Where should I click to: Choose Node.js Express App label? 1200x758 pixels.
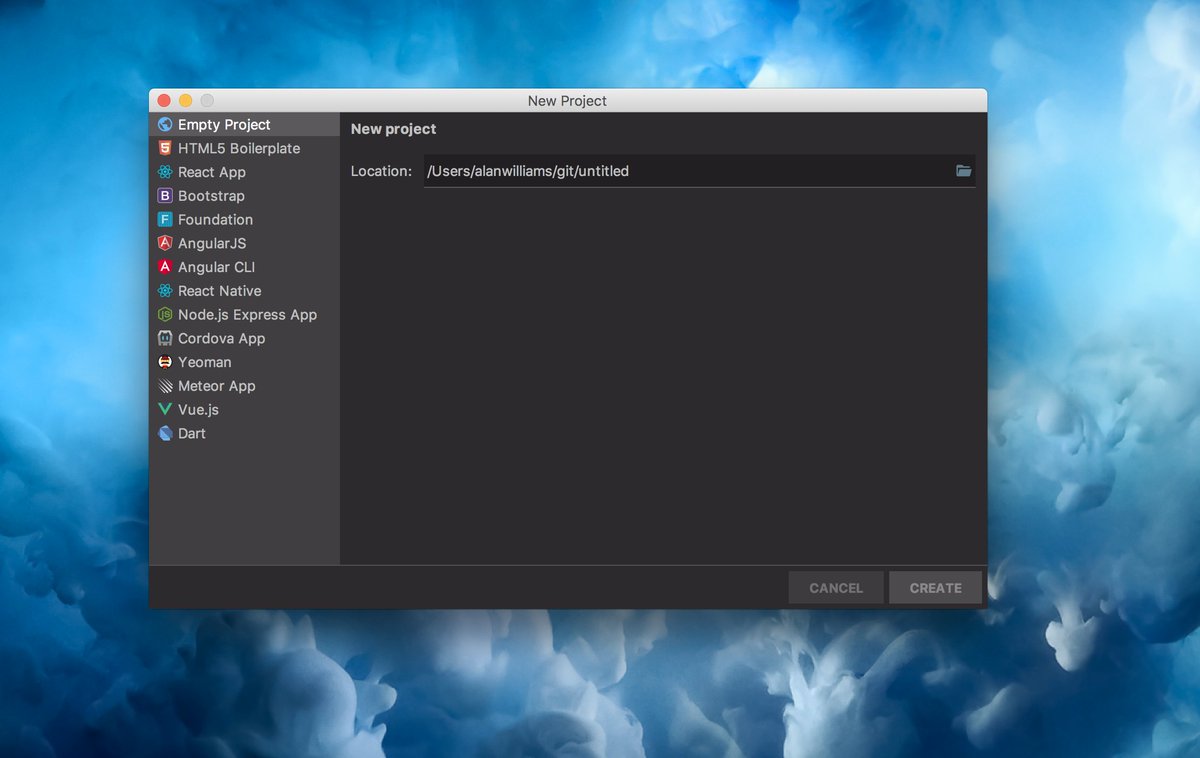click(x=247, y=315)
